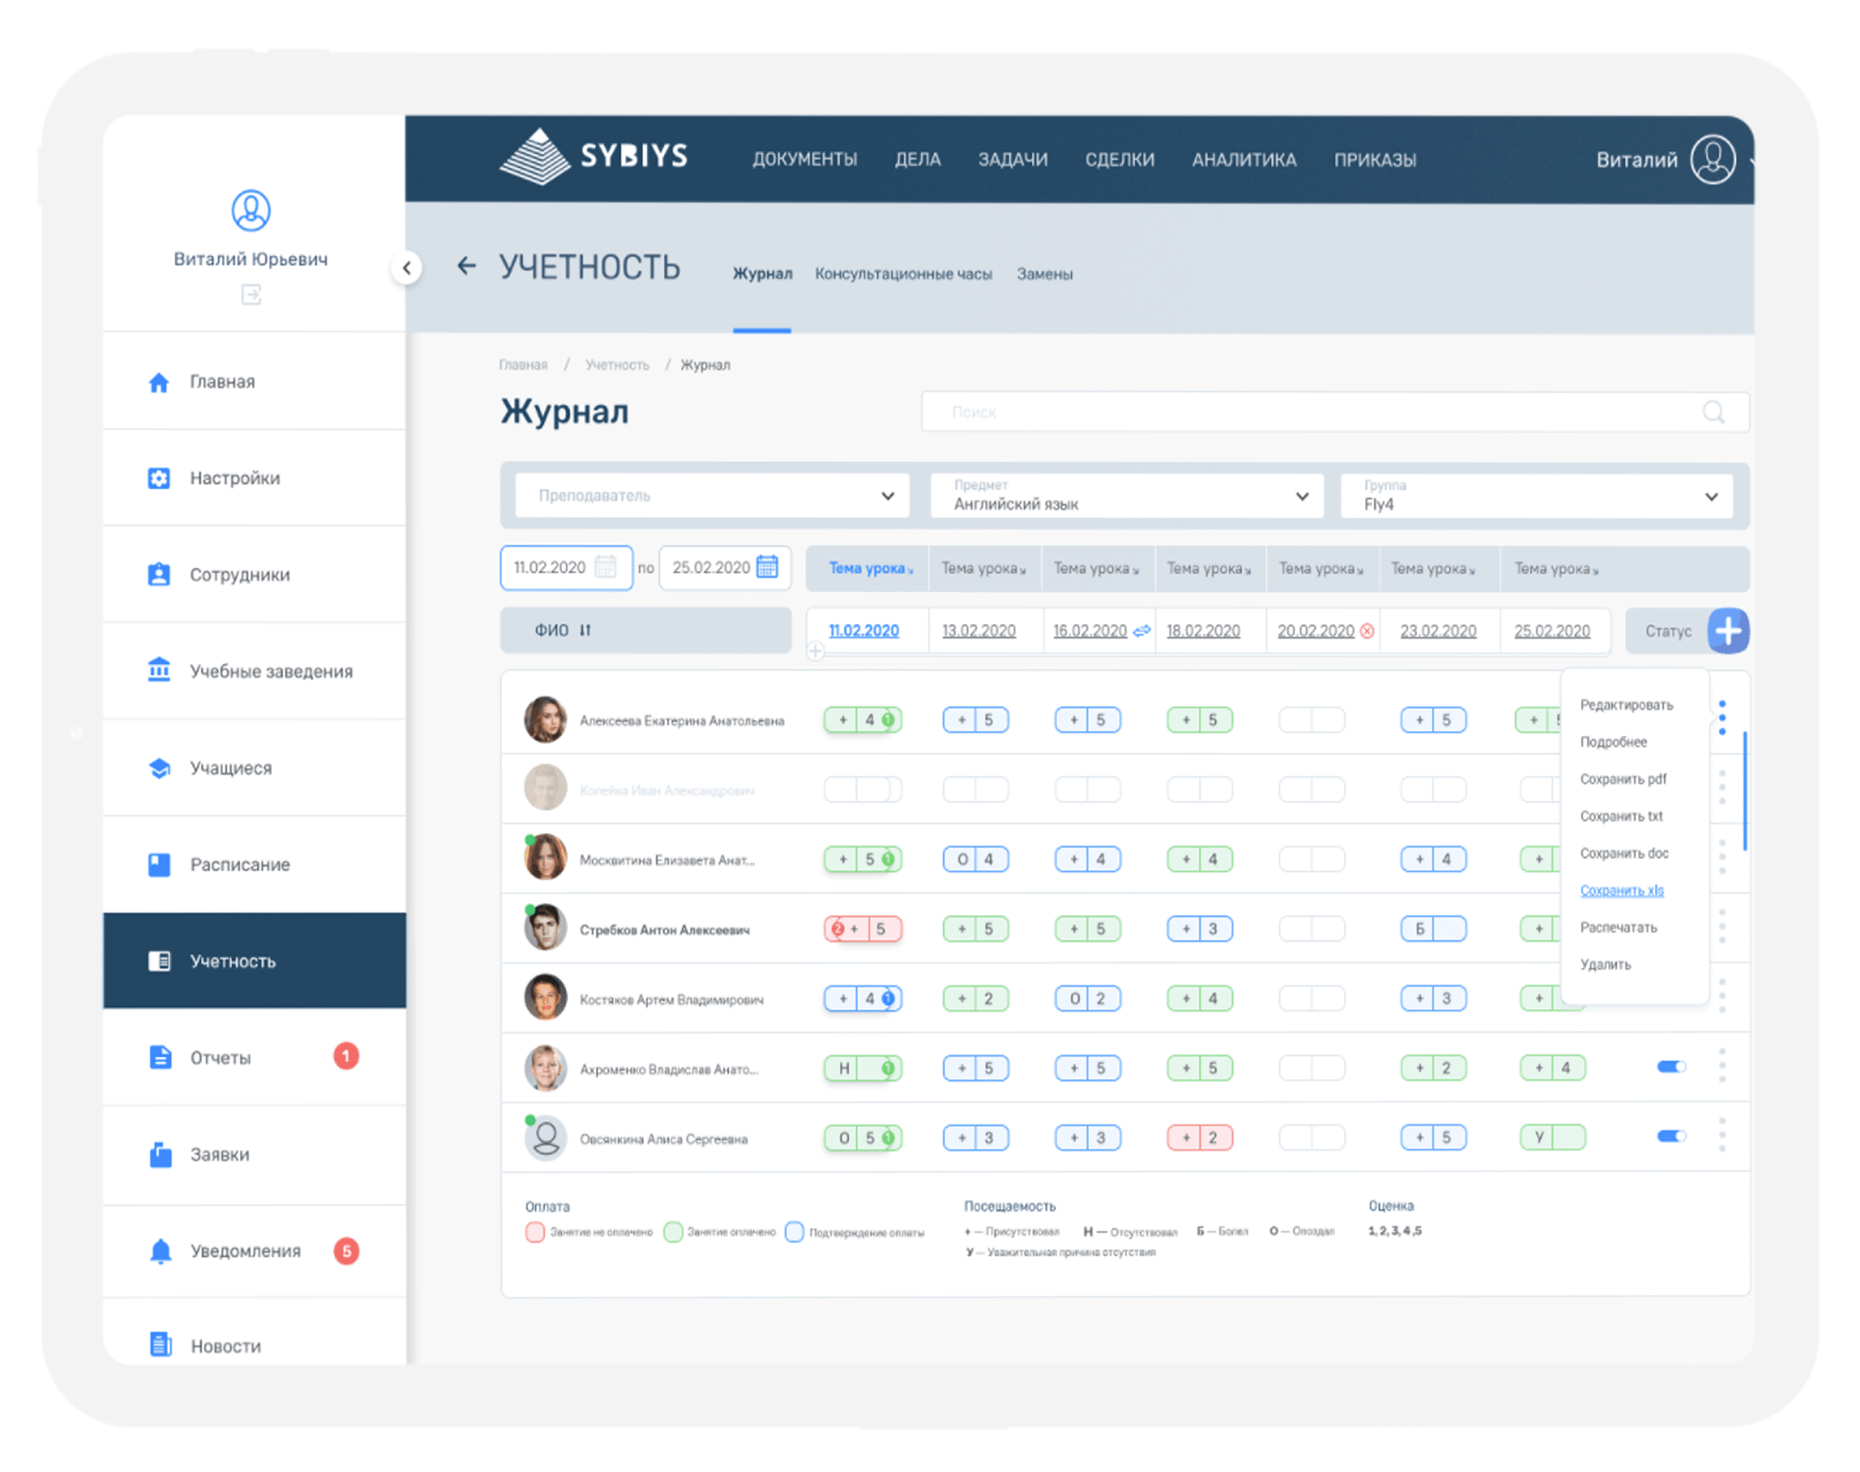1860x1472 pixels.
Task: Click the back arrow beside УЧЕТНОСТЬ
Action: [466, 266]
